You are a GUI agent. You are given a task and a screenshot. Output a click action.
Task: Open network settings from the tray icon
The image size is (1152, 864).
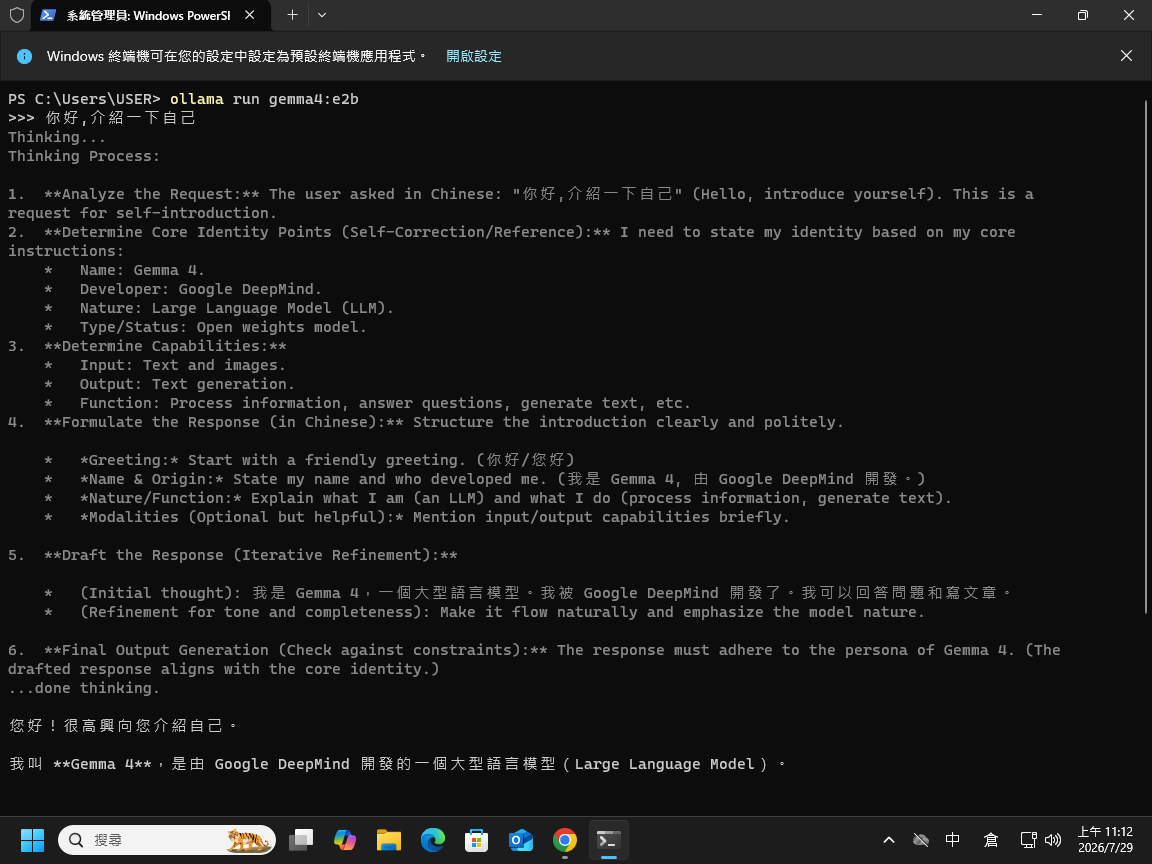coord(1029,840)
